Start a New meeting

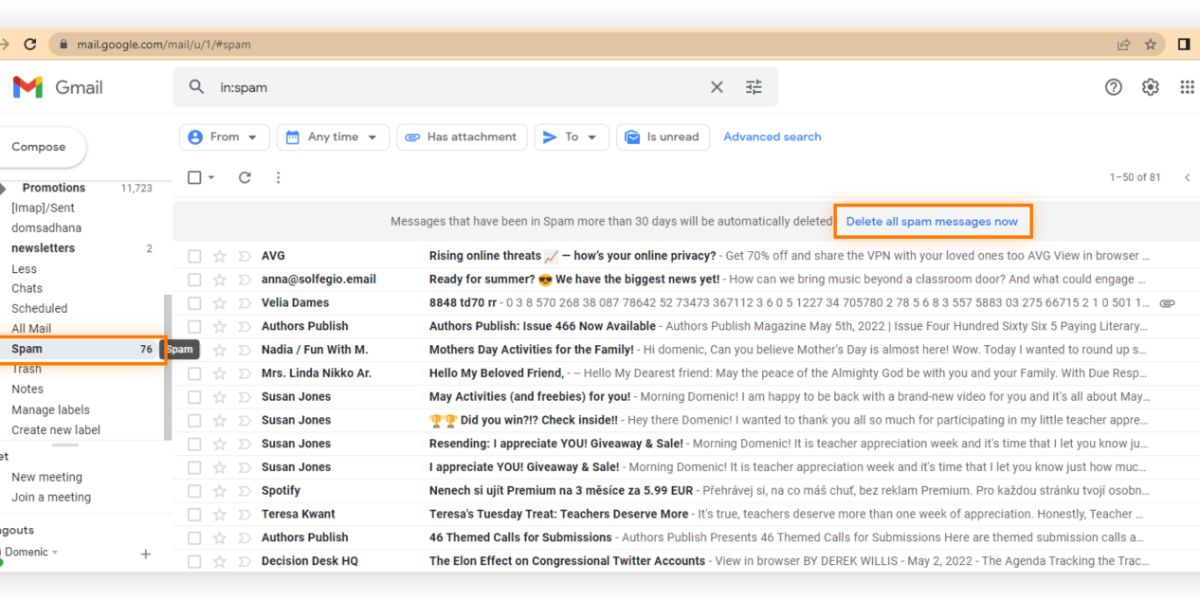click(x=47, y=477)
